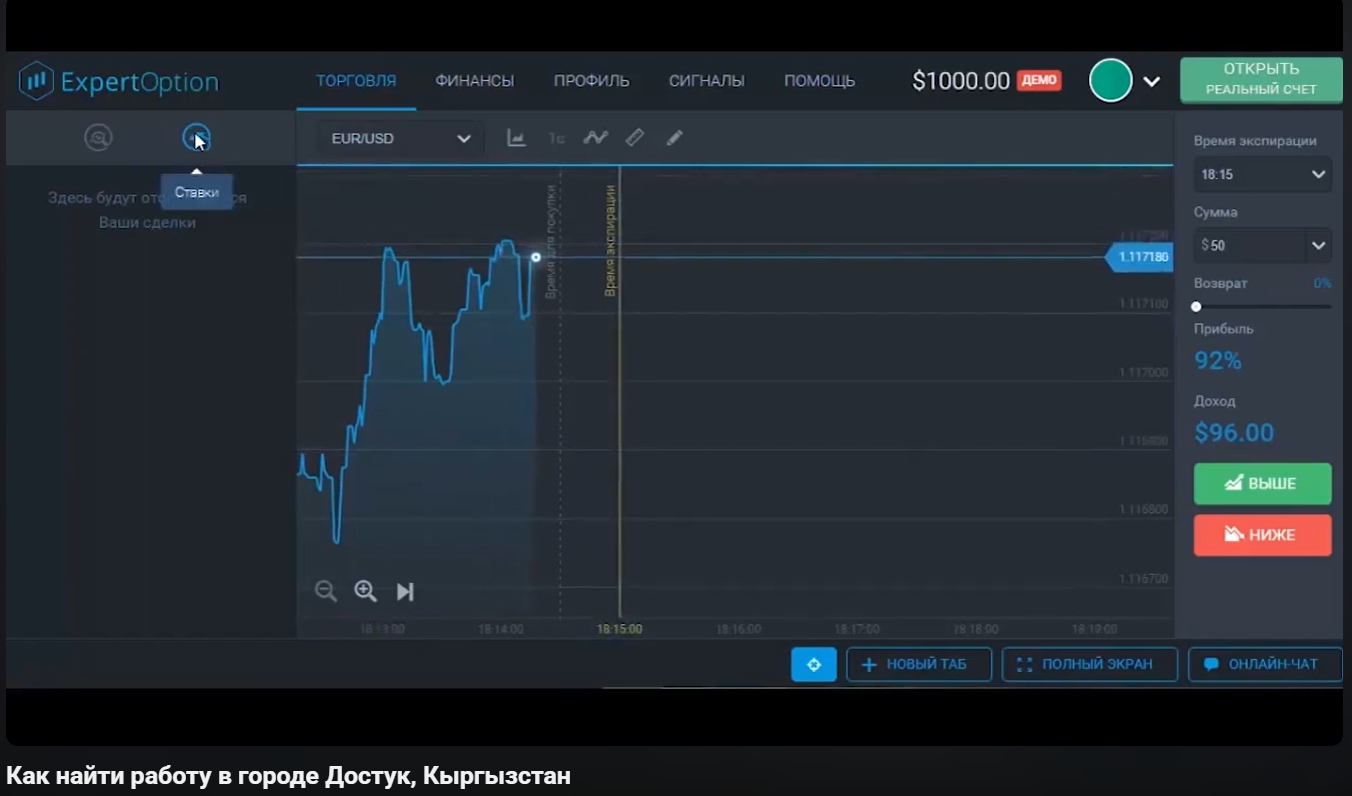Jump to latest chart position arrow
This screenshot has height=796, width=1352.
(405, 591)
